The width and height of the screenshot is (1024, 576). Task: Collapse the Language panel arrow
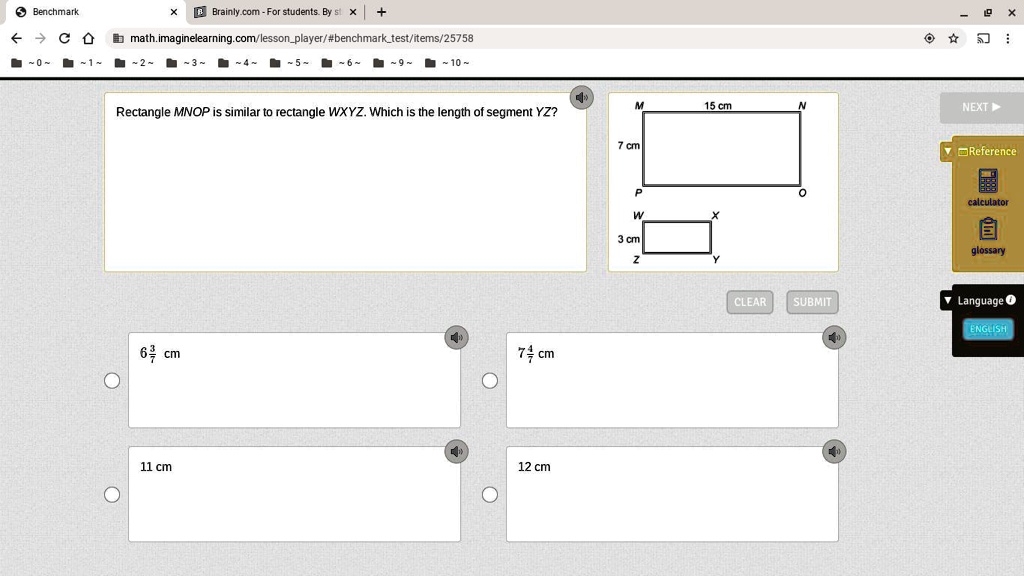tap(948, 300)
